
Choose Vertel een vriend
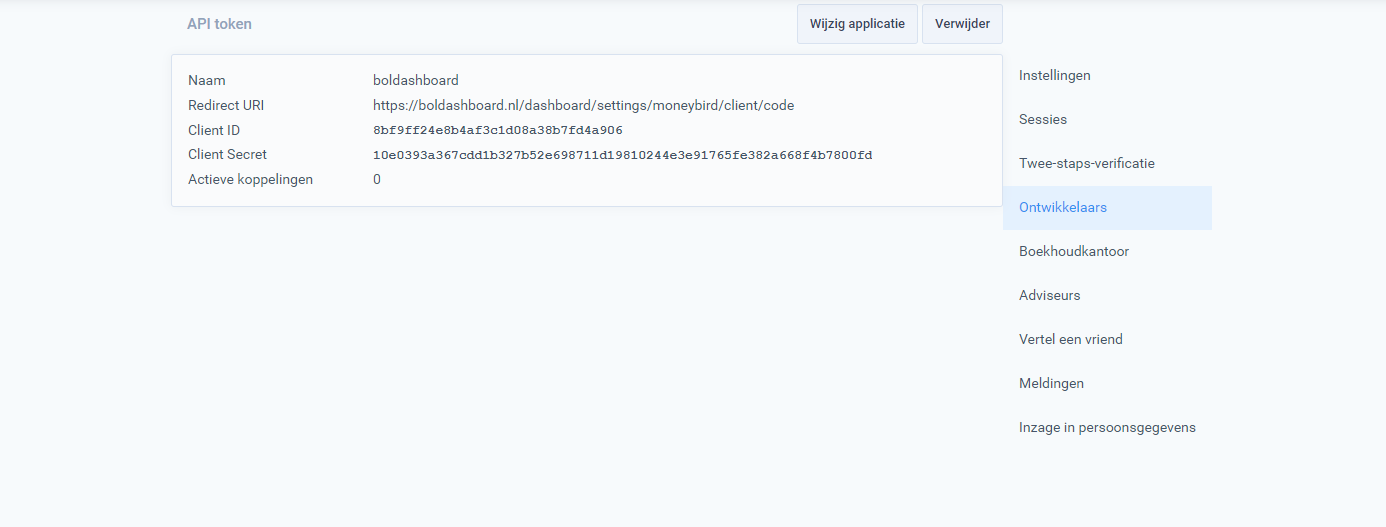[1070, 339]
